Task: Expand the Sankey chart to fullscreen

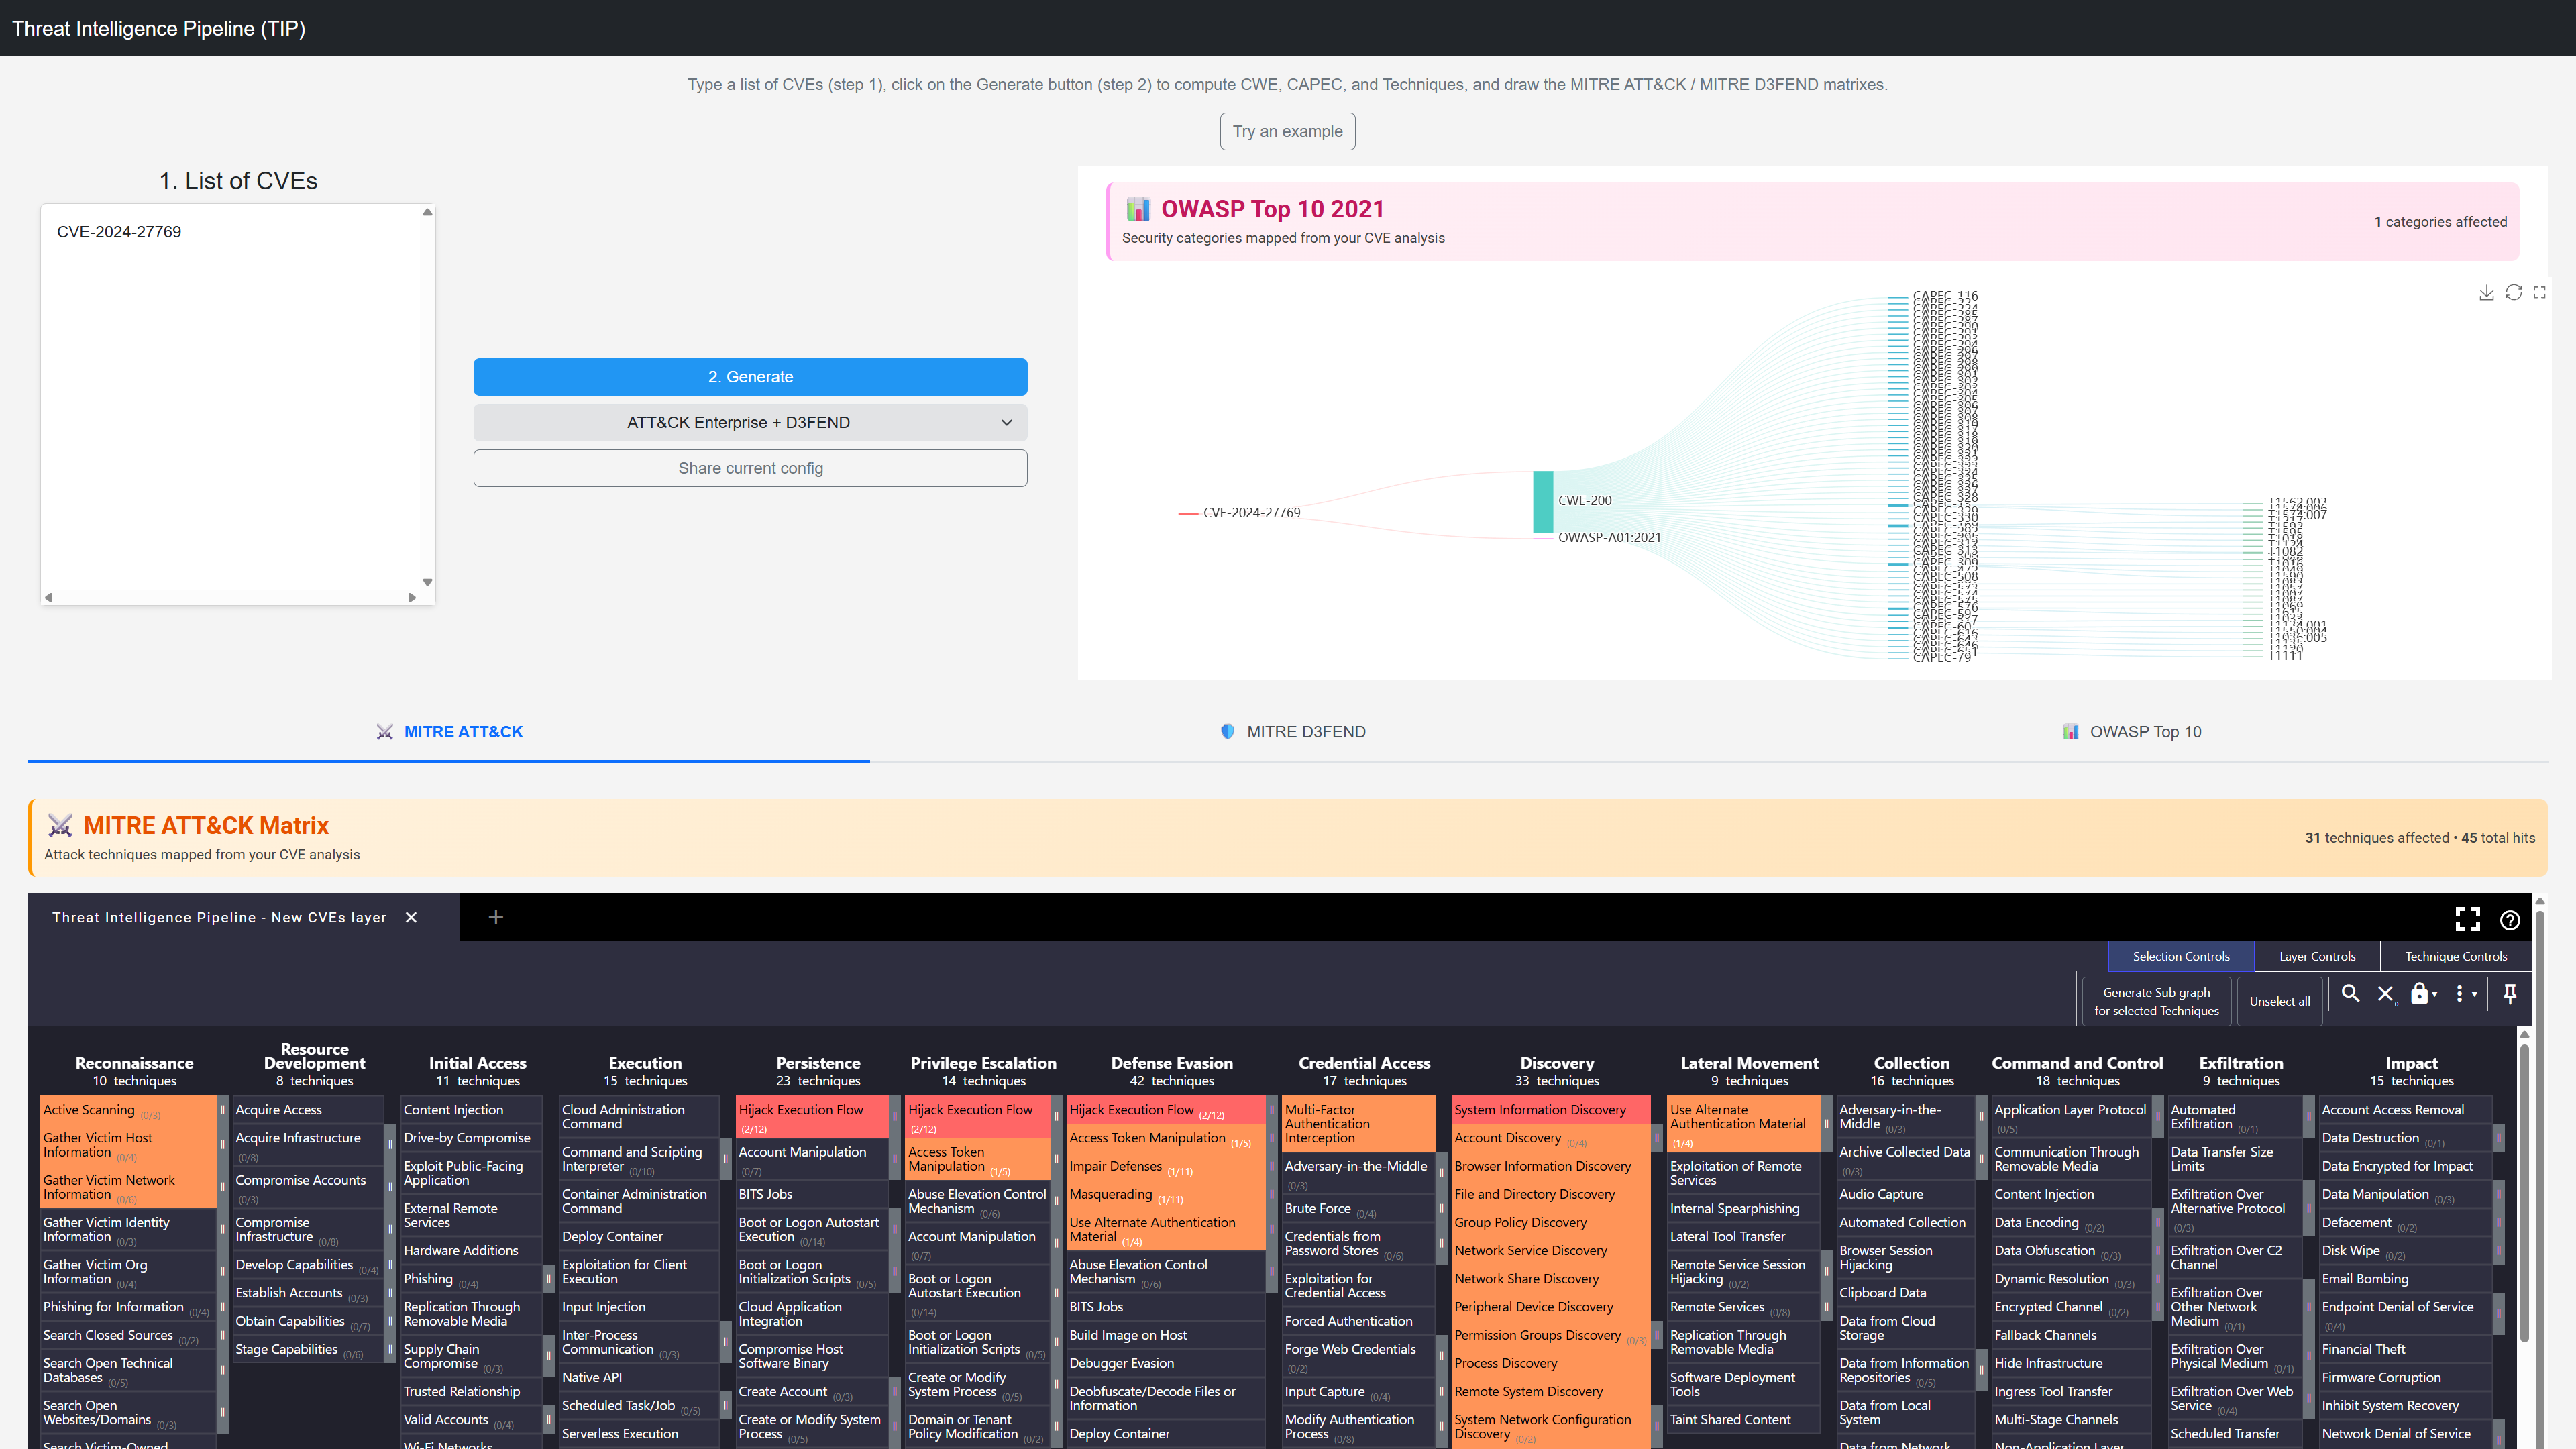Action: click(2539, 293)
